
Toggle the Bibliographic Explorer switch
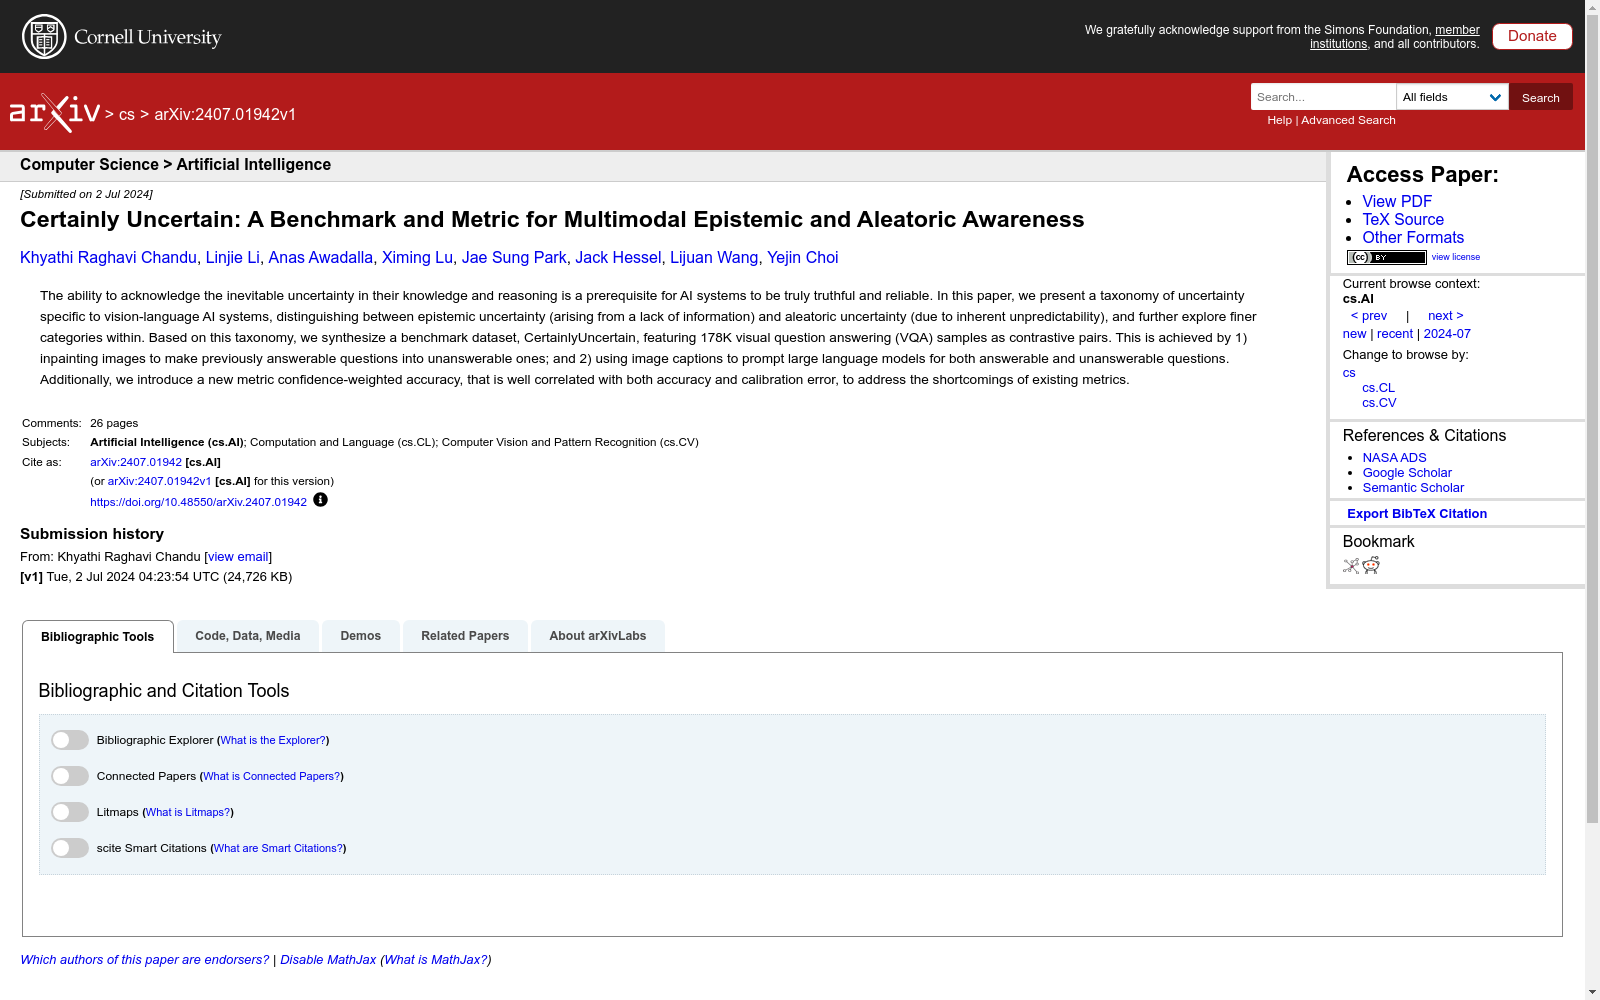coord(70,740)
